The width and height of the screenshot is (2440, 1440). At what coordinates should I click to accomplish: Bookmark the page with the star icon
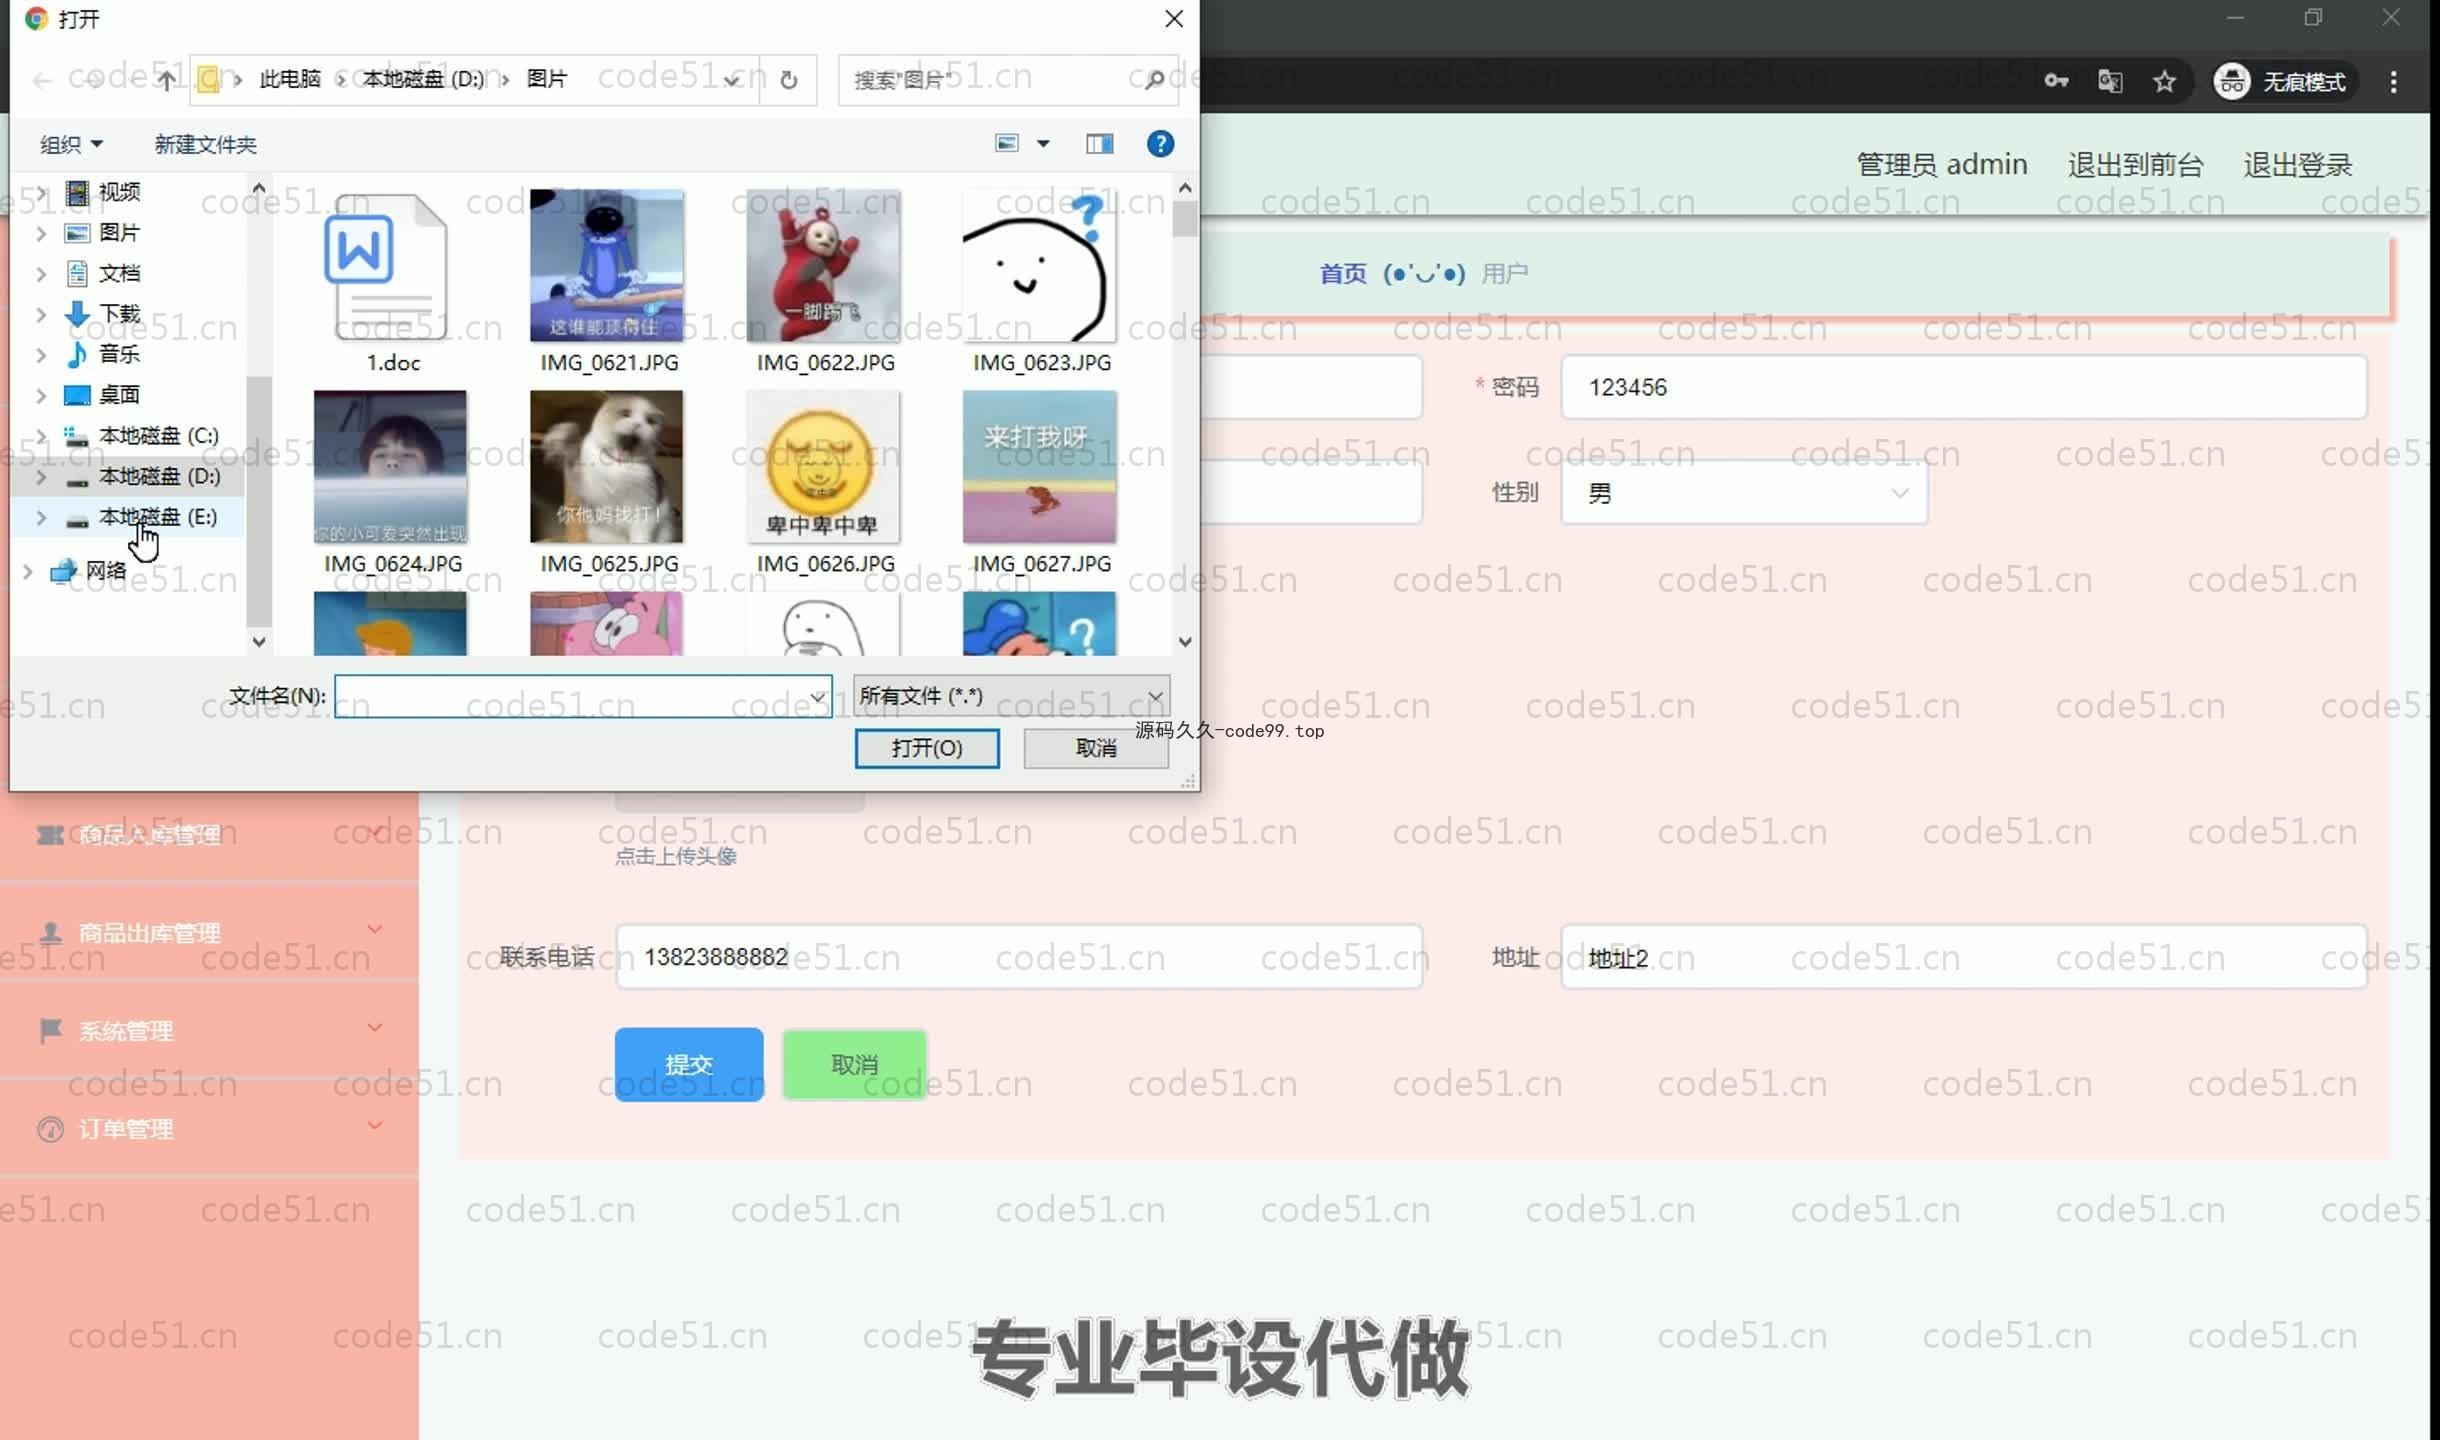coord(2164,81)
